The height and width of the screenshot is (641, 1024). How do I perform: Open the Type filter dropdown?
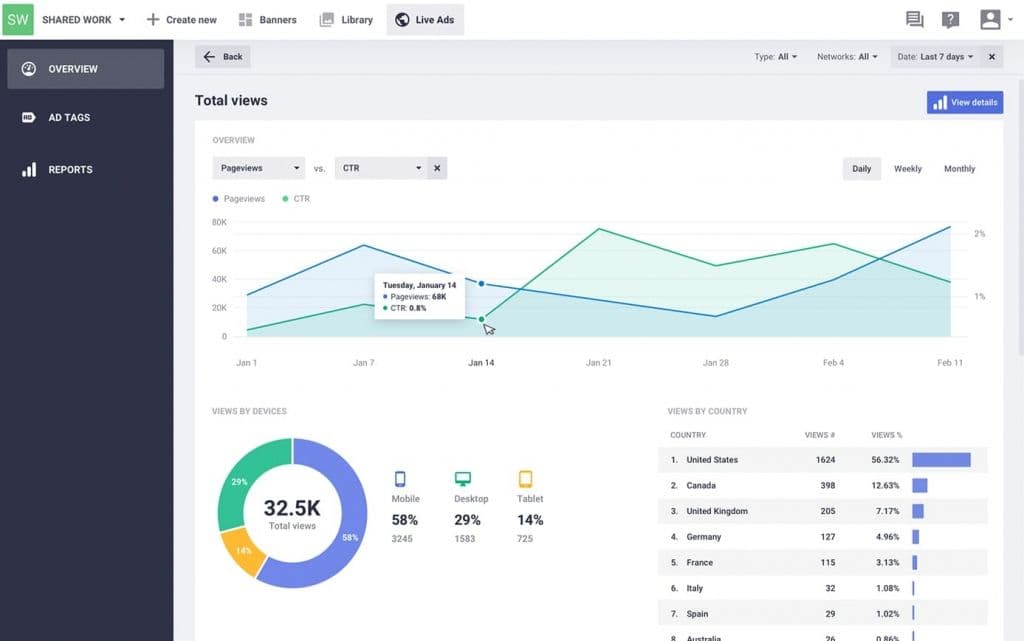[776, 57]
